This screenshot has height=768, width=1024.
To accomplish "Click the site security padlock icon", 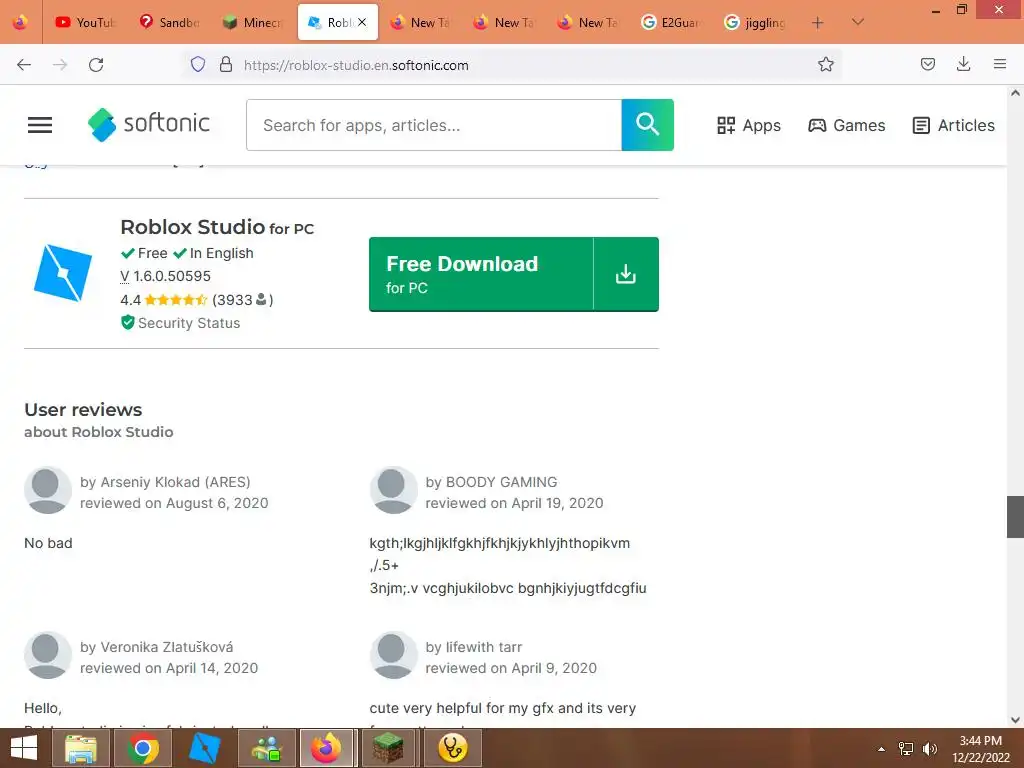I will pyautogui.click(x=226, y=64).
